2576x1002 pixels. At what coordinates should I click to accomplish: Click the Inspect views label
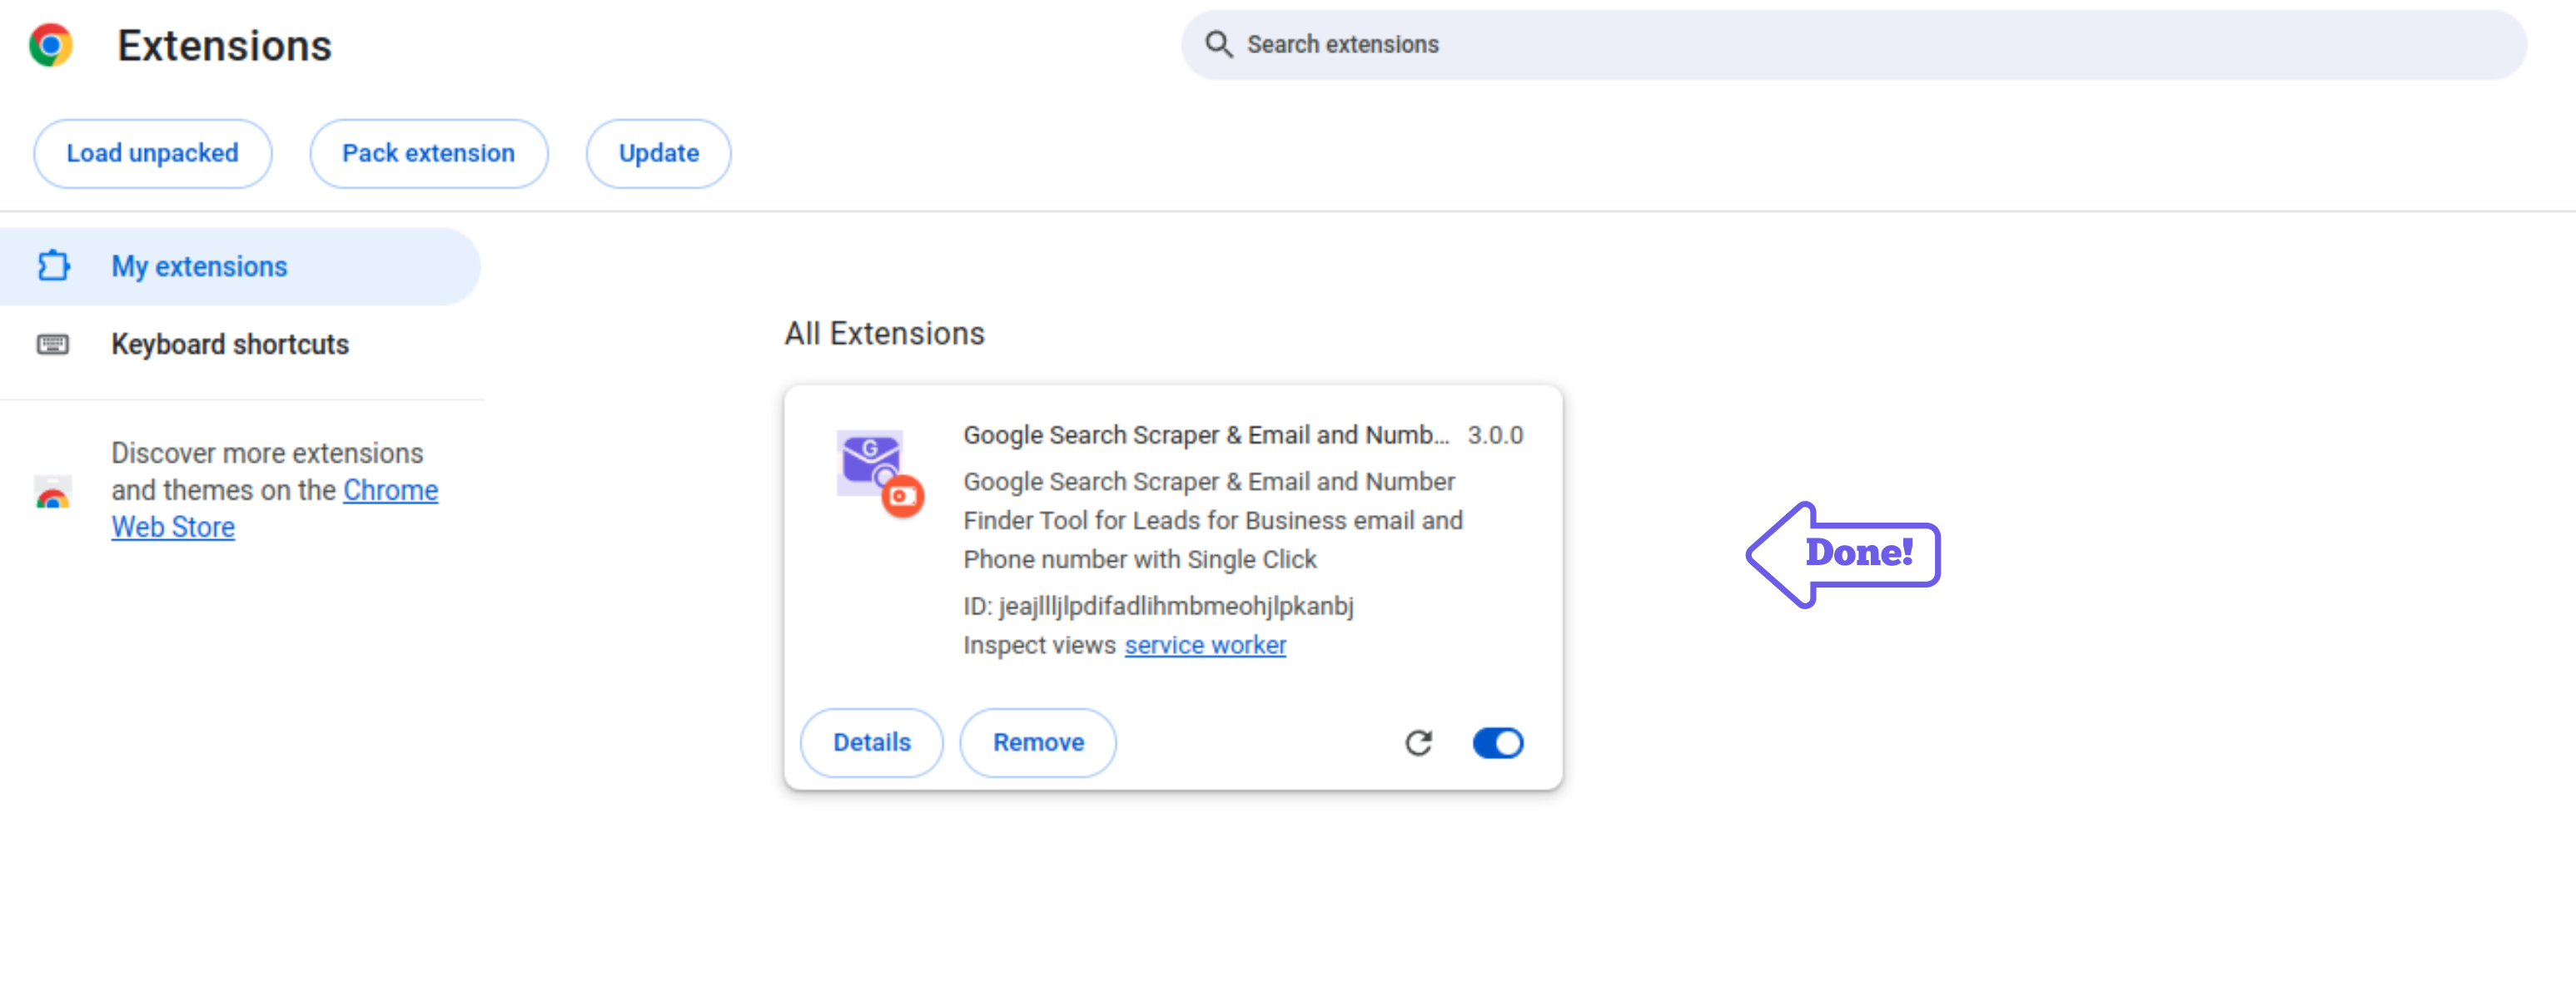(x=1039, y=645)
